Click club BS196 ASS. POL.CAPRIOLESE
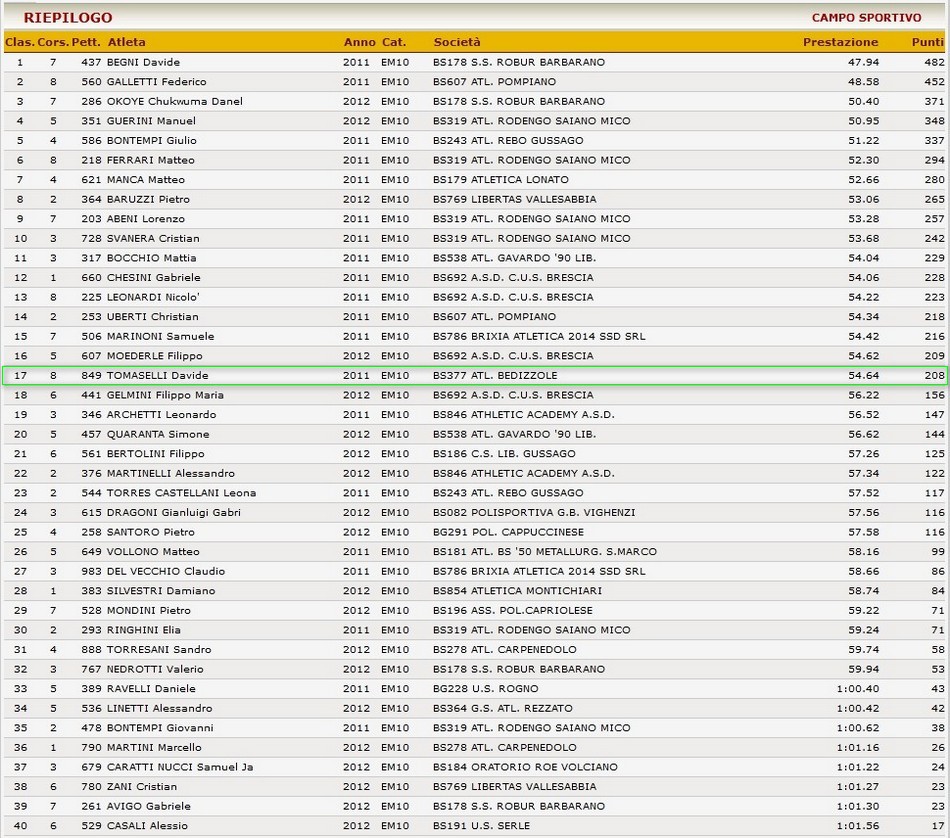950x838 pixels. pyautogui.click(x=513, y=611)
